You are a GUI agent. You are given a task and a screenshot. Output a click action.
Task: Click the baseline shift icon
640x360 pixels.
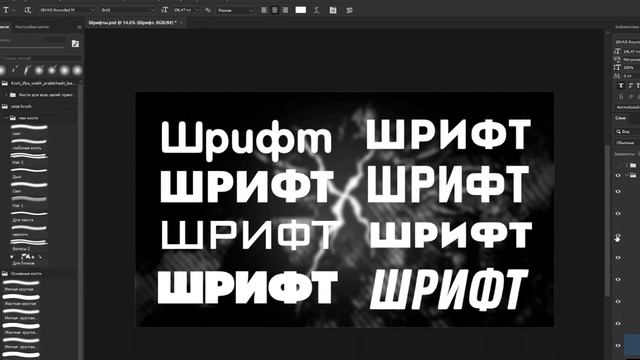tap(617, 76)
